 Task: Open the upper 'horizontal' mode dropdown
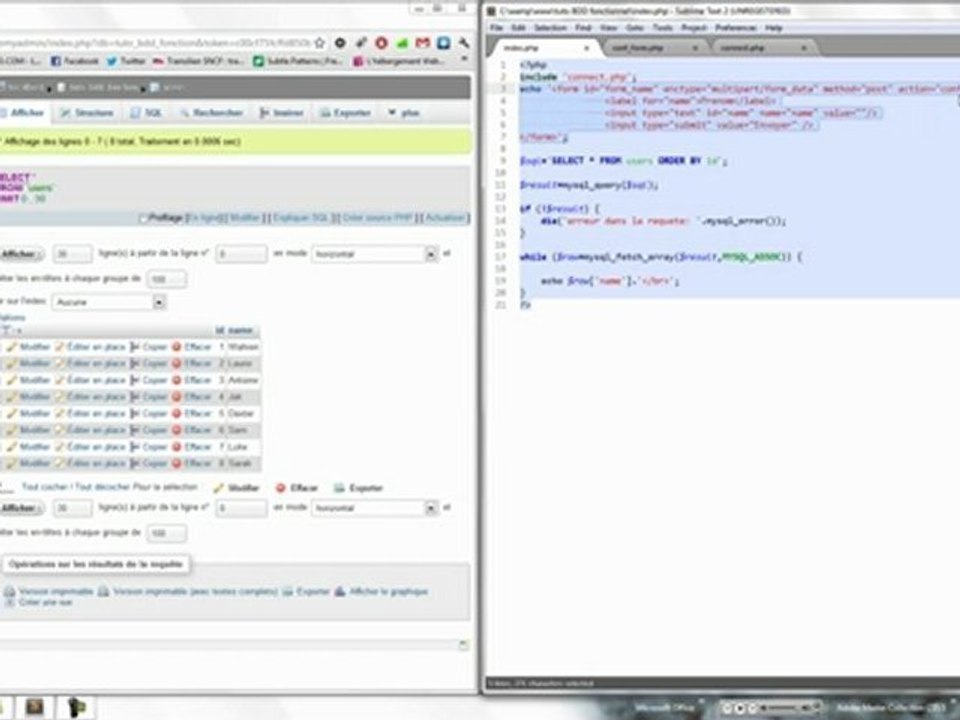(x=375, y=254)
